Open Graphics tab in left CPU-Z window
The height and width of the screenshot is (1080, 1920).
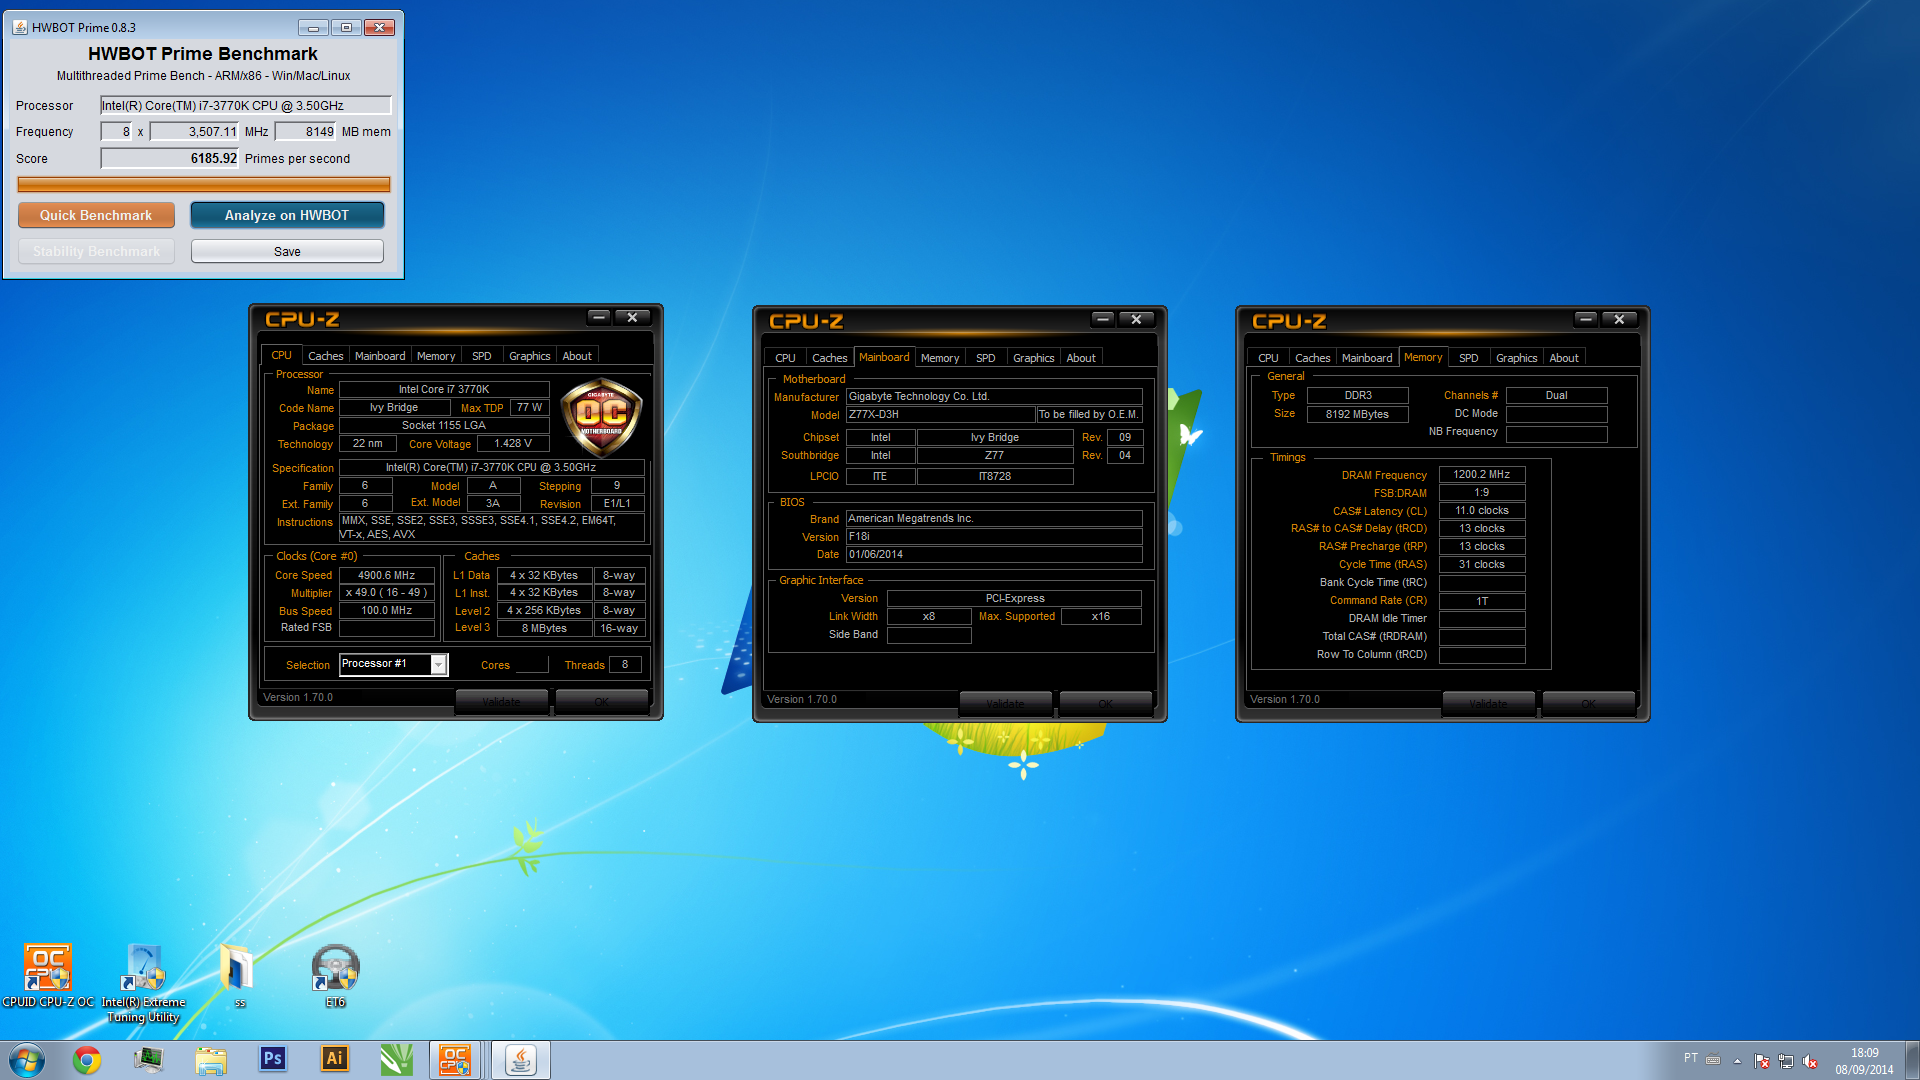529,356
